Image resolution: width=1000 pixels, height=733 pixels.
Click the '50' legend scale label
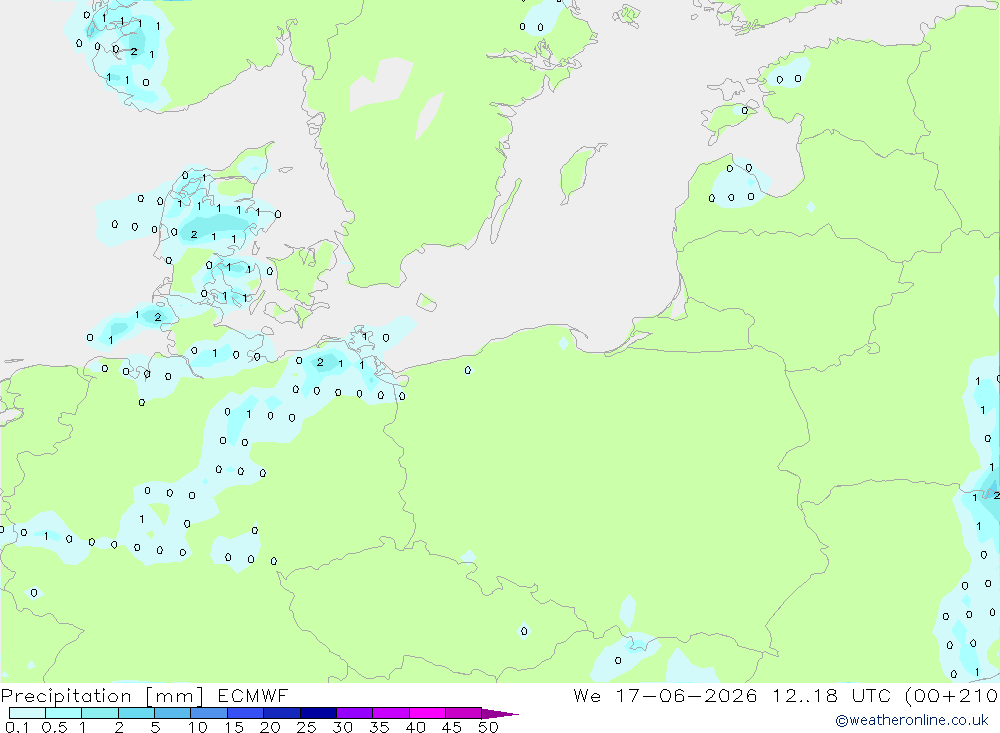pyautogui.click(x=488, y=727)
